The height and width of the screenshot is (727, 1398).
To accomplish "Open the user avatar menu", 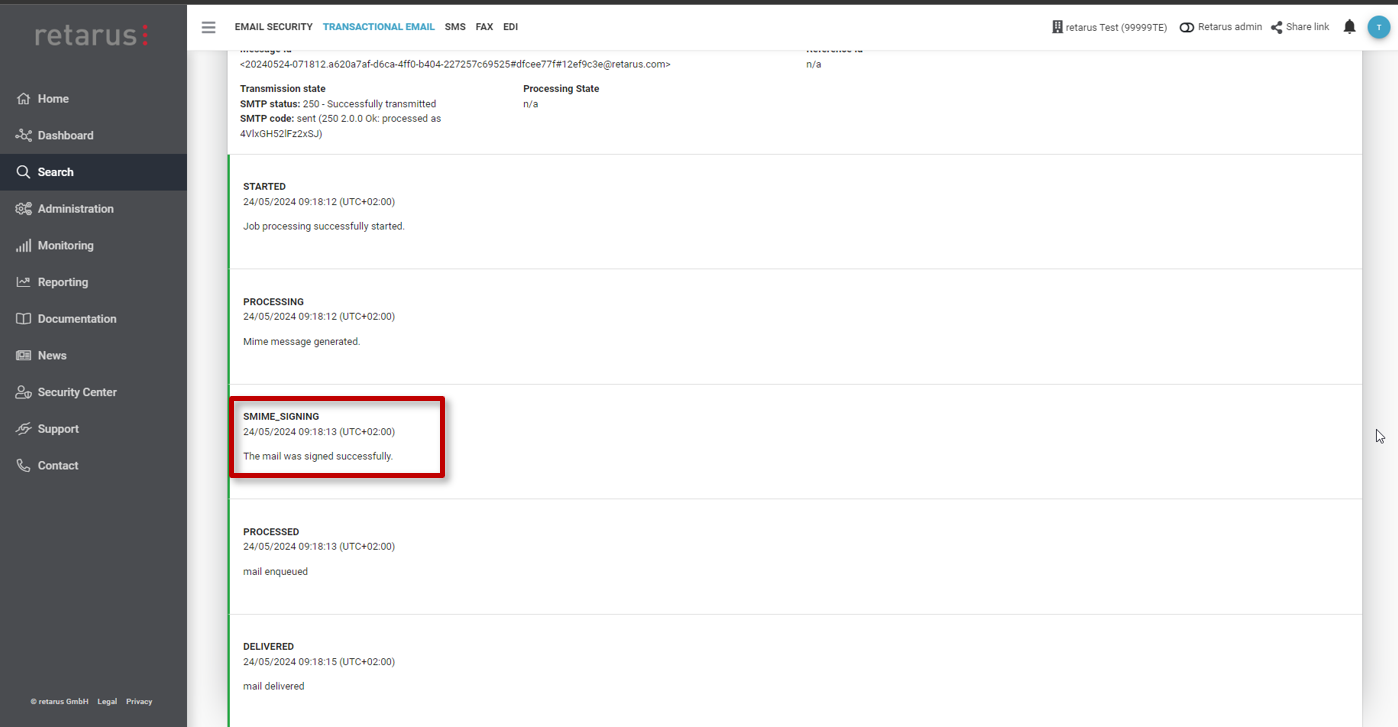I will click(1381, 26).
